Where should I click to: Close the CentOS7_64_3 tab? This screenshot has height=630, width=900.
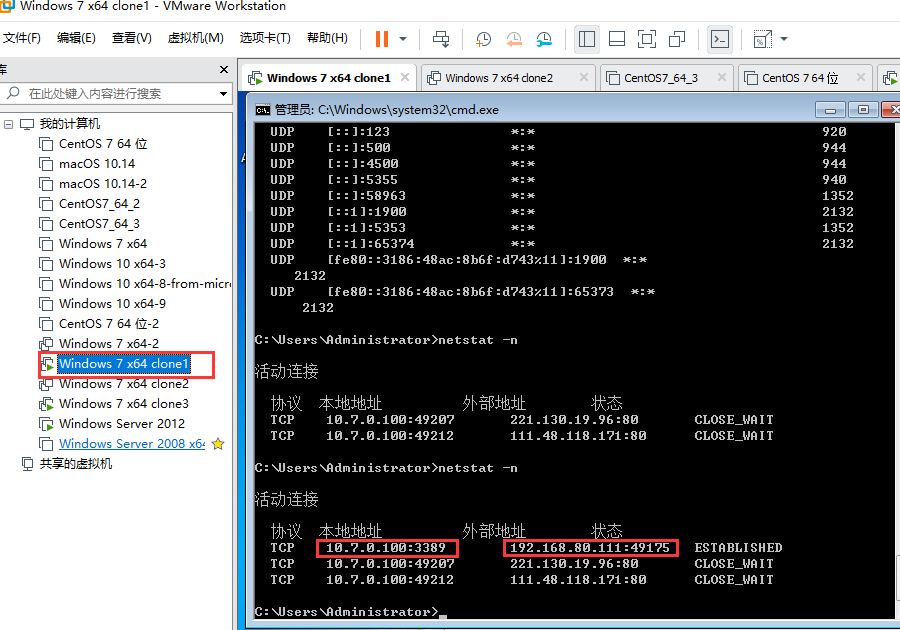(x=722, y=77)
